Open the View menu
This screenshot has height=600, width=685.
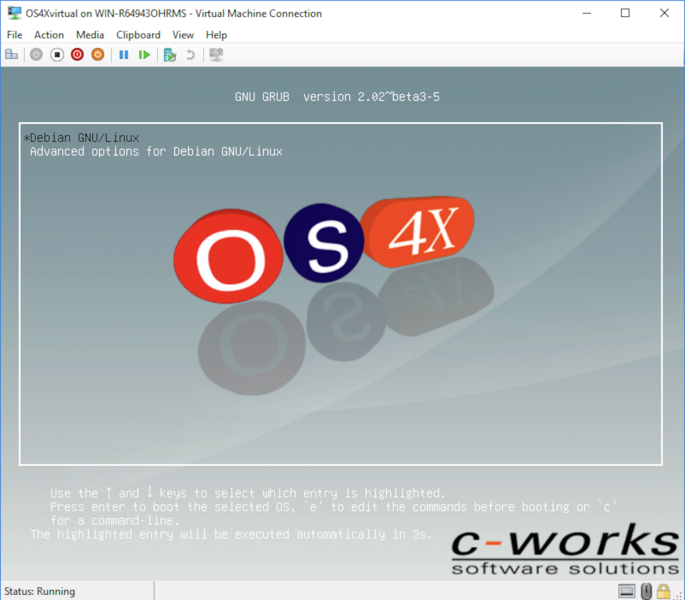[183, 35]
